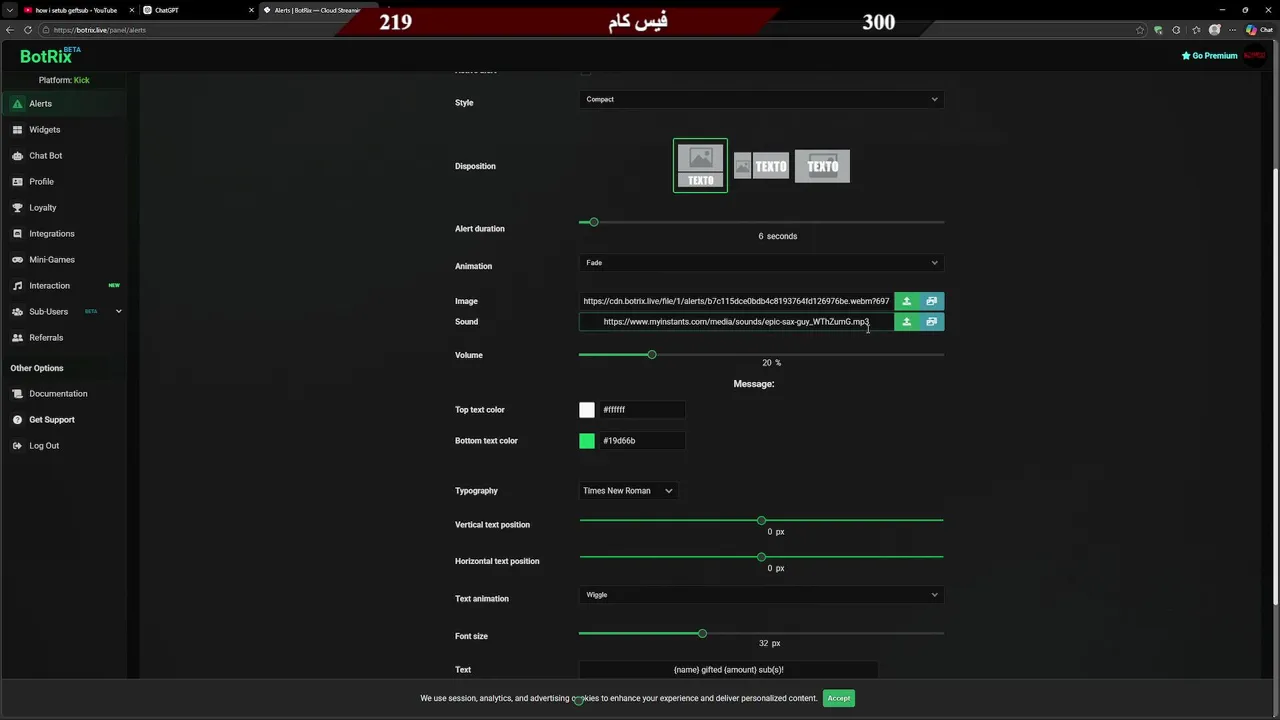Click the bookmark star in address bar
Screen dimensions: 1280x720
pyautogui.click(x=1140, y=30)
